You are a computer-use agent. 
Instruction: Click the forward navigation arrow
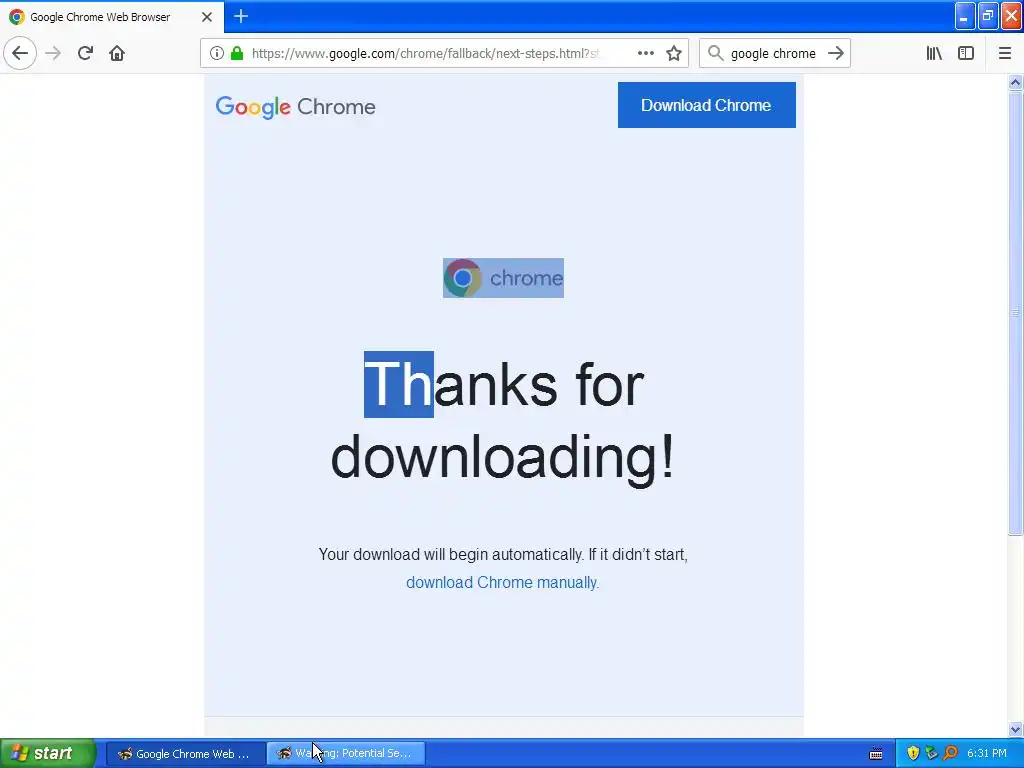click(x=54, y=54)
